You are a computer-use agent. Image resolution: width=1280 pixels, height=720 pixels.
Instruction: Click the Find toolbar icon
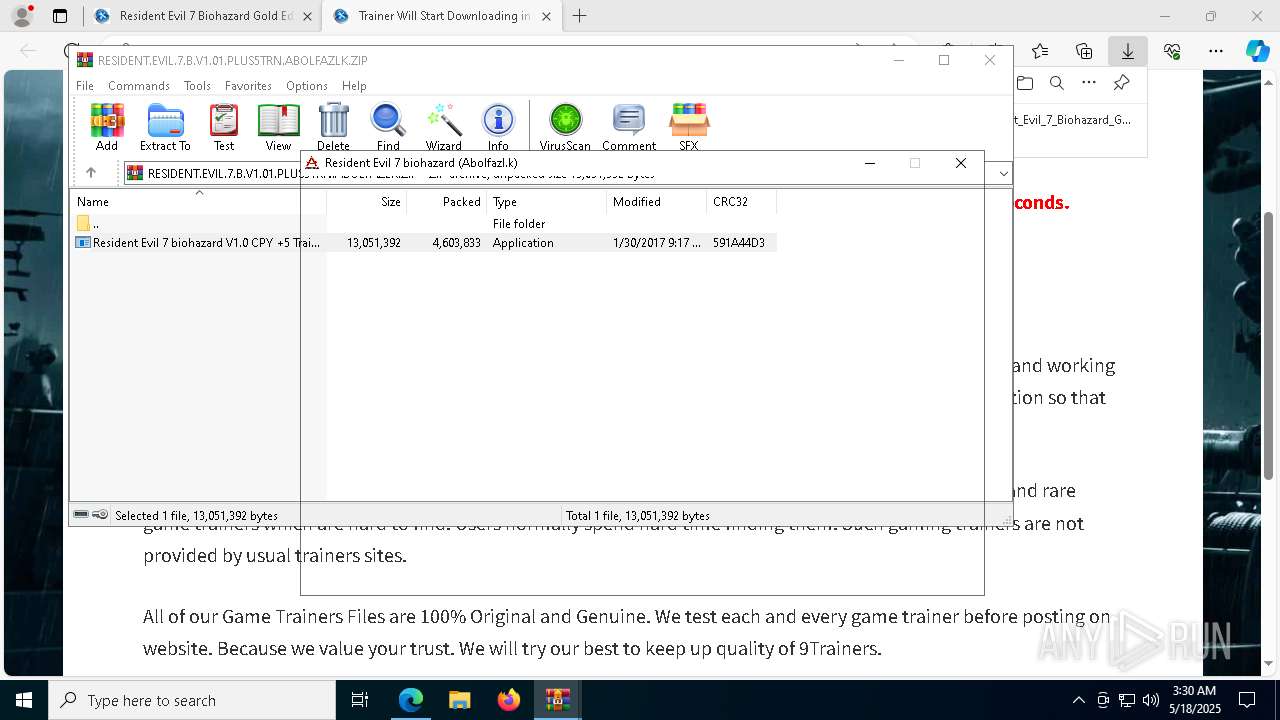388,127
